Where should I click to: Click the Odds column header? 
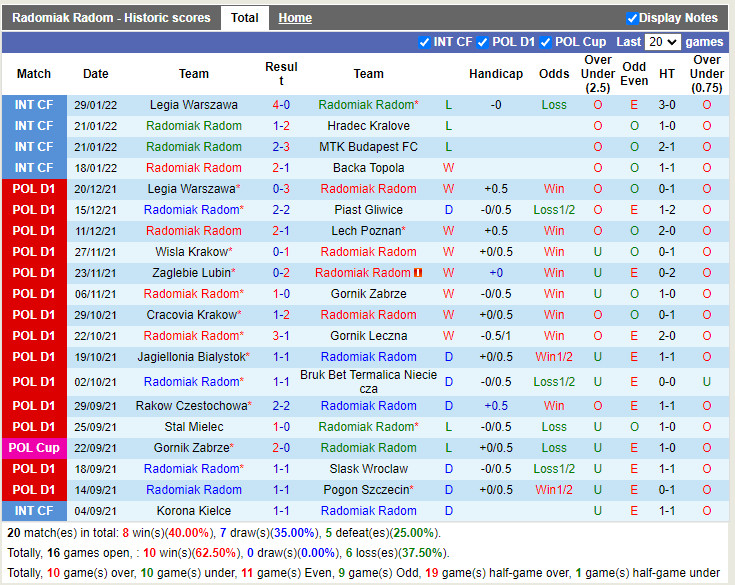pyautogui.click(x=554, y=74)
